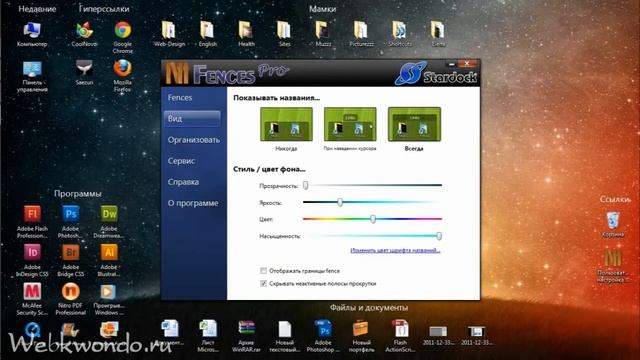The height and width of the screenshot is (360, 640).
Task: Open the CoolNovo browser icon
Action: click(x=84, y=34)
